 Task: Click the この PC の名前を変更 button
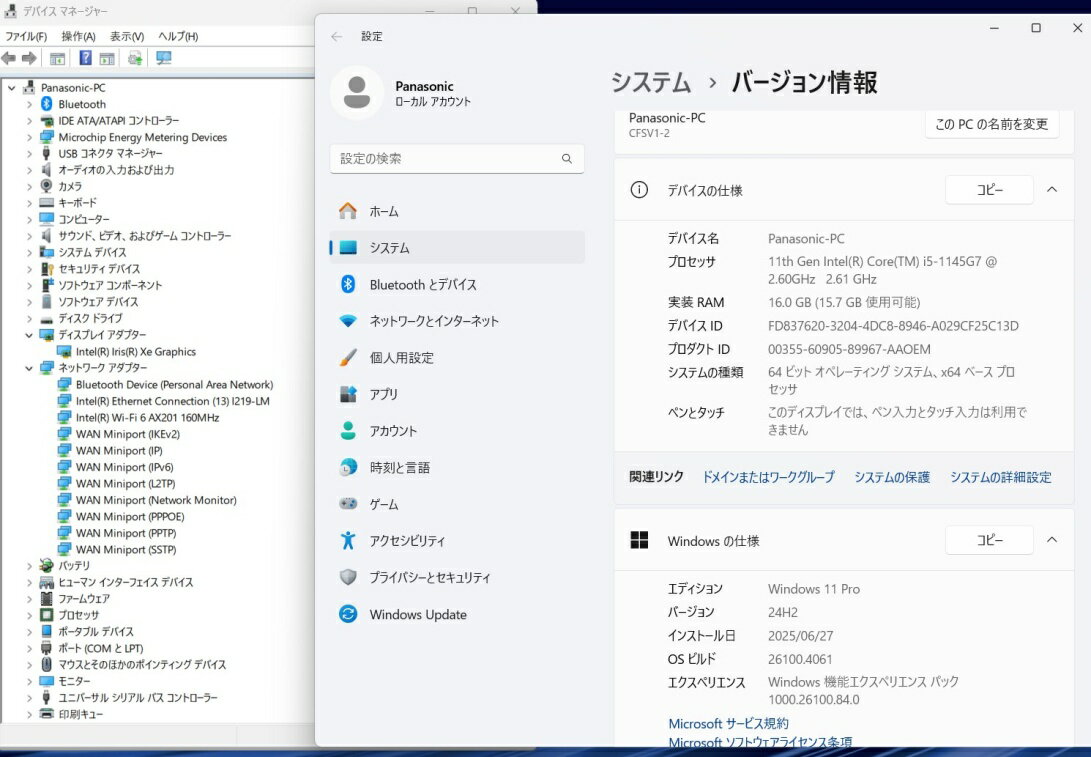tap(991, 124)
